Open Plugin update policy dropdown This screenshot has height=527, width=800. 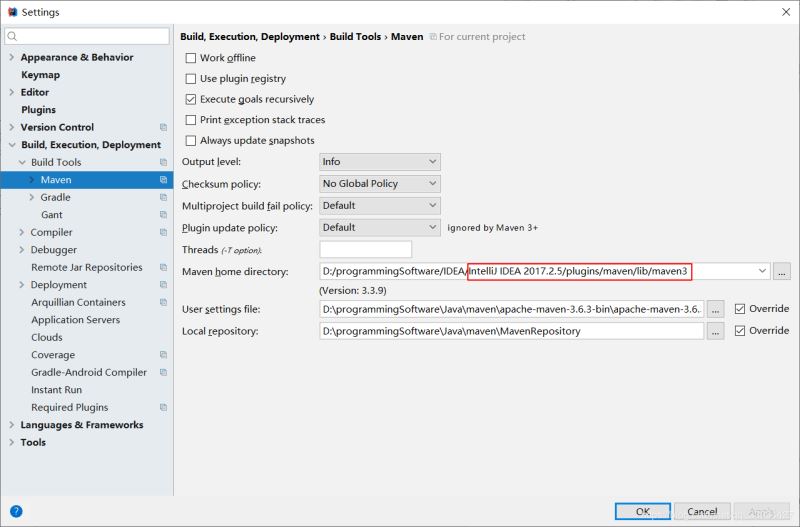pyautogui.click(x=380, y=228)
